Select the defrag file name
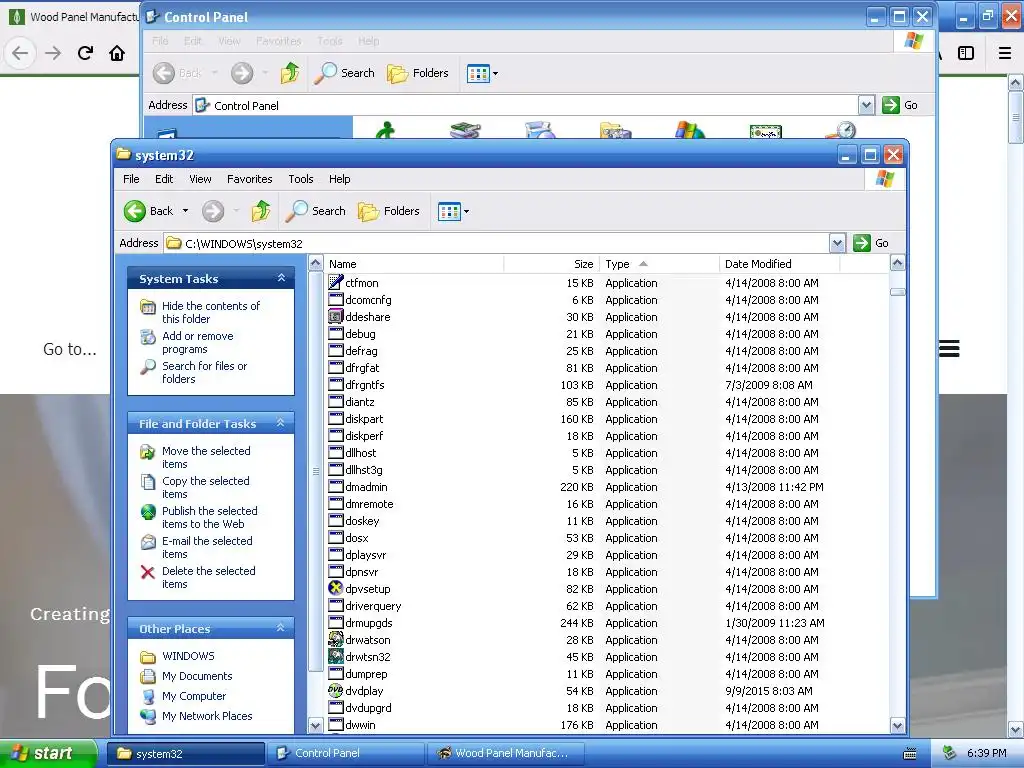Viewport: 1024px width, 768px height. [361, 351]
